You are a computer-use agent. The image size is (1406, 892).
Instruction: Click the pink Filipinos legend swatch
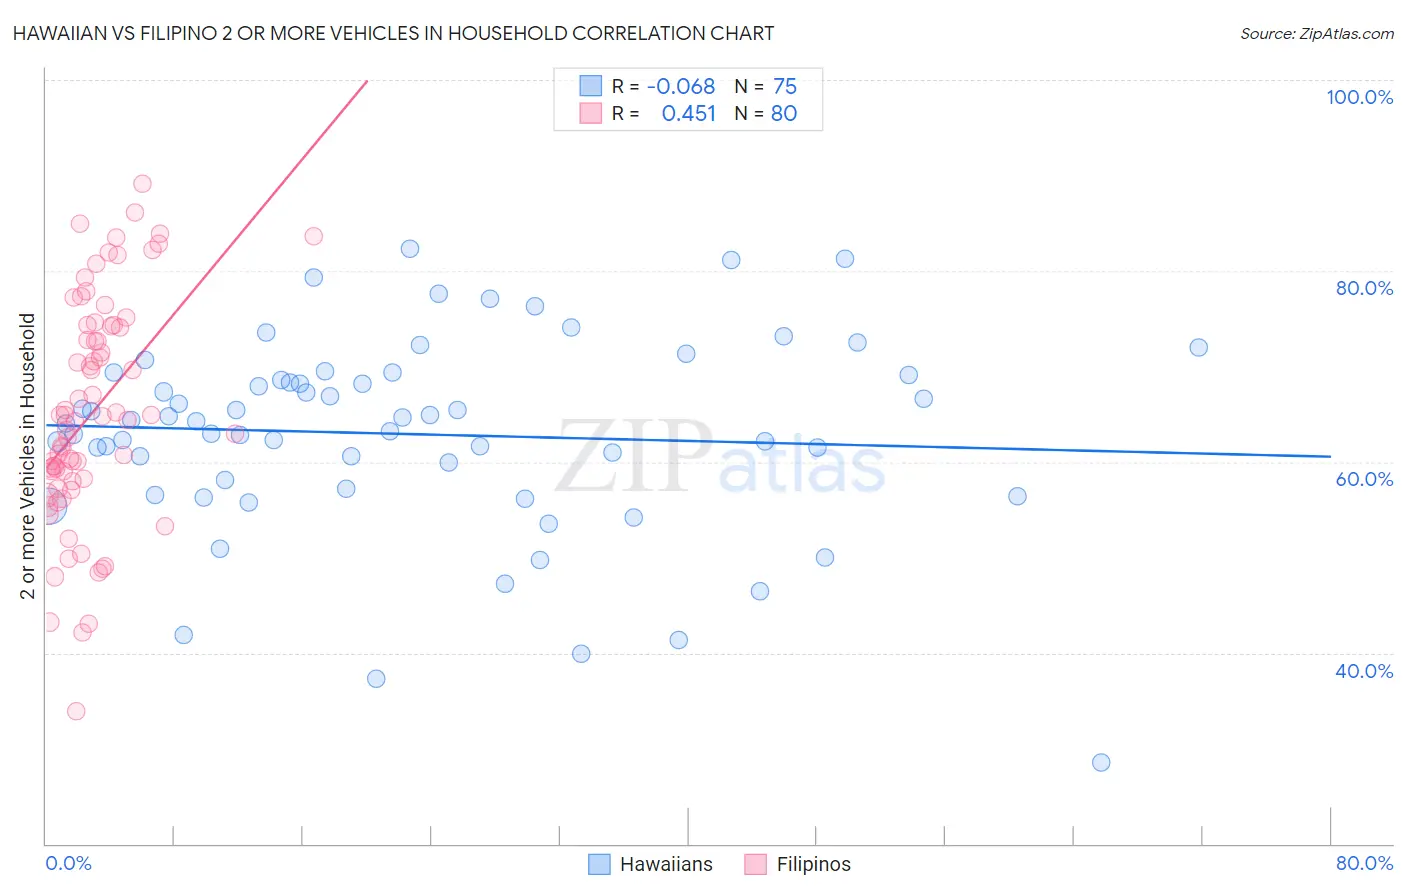click(x=756, y=864)
